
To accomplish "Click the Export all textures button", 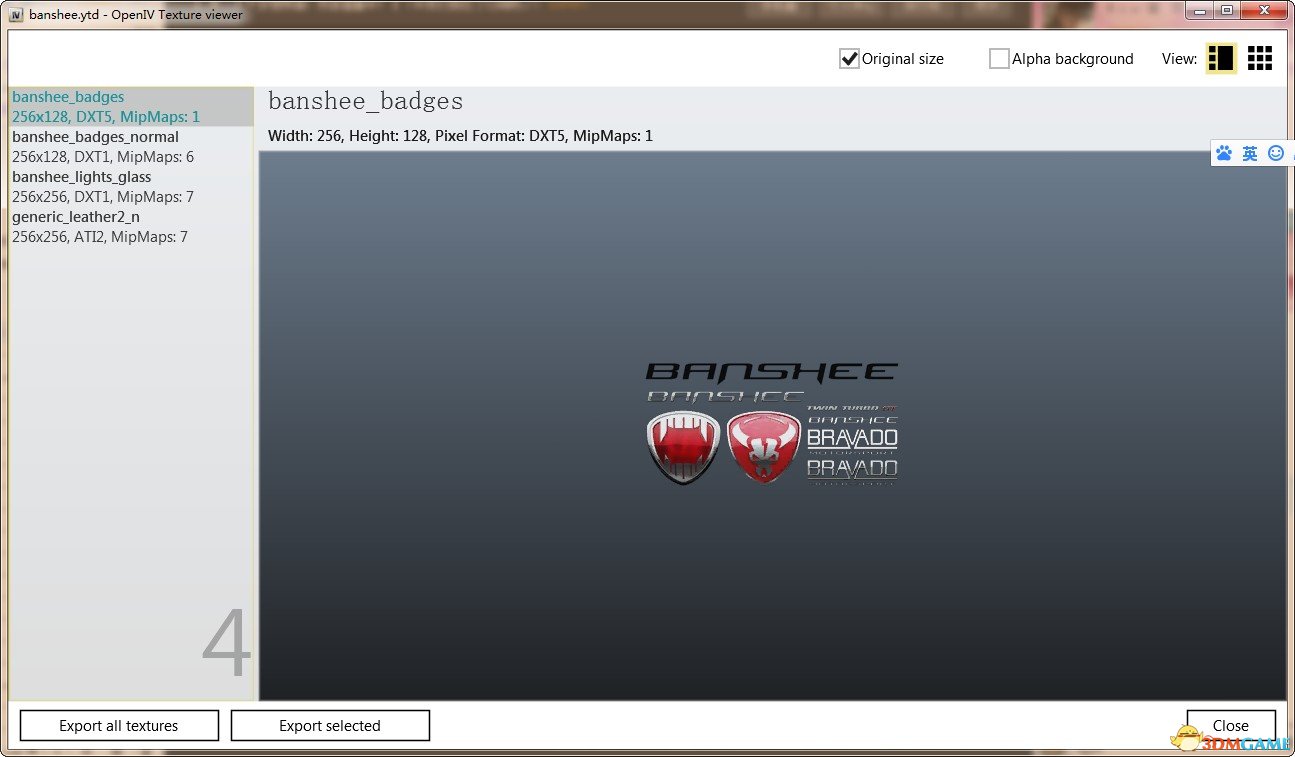I will pyautogui.click(x=119, y=726).
